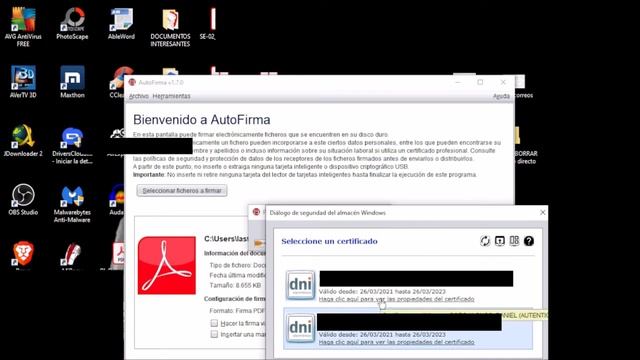Enable the Insertar una marca checkbox

(214, 334)
